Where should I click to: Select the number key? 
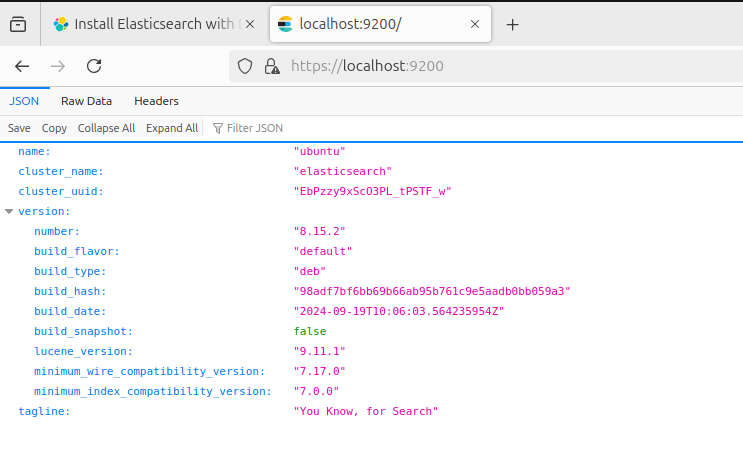click(57, 231)
